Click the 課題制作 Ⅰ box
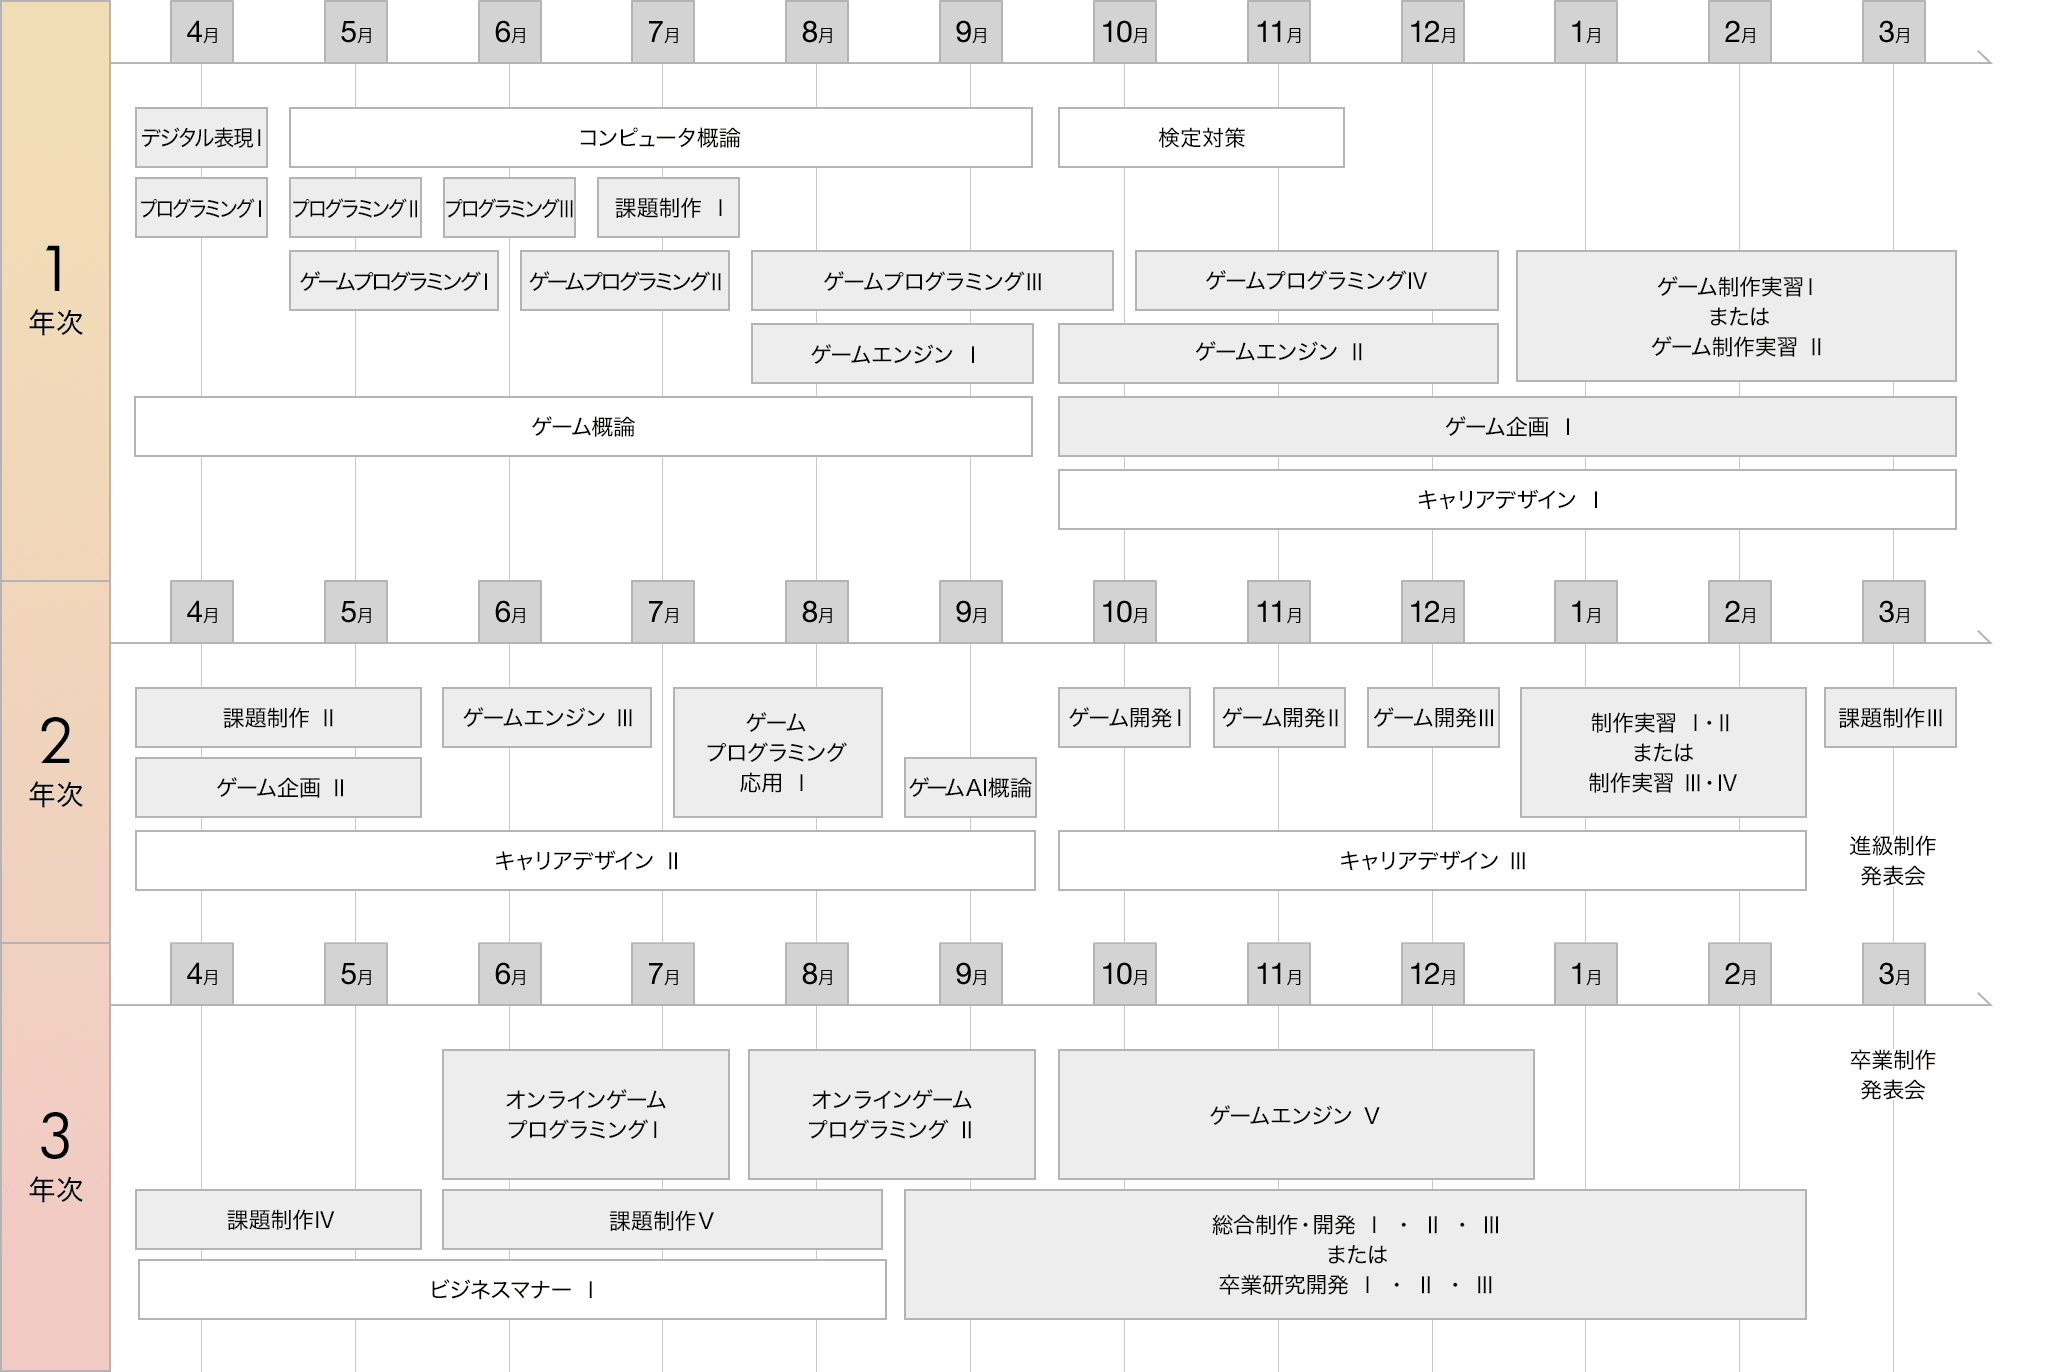 (x=668, y=208)
